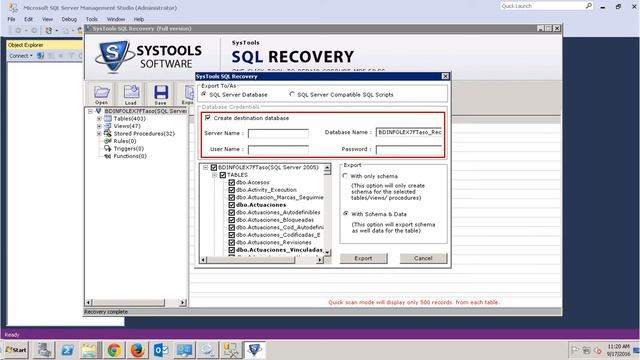Open the Tools menu in SSMS

[x=91, y=19]
